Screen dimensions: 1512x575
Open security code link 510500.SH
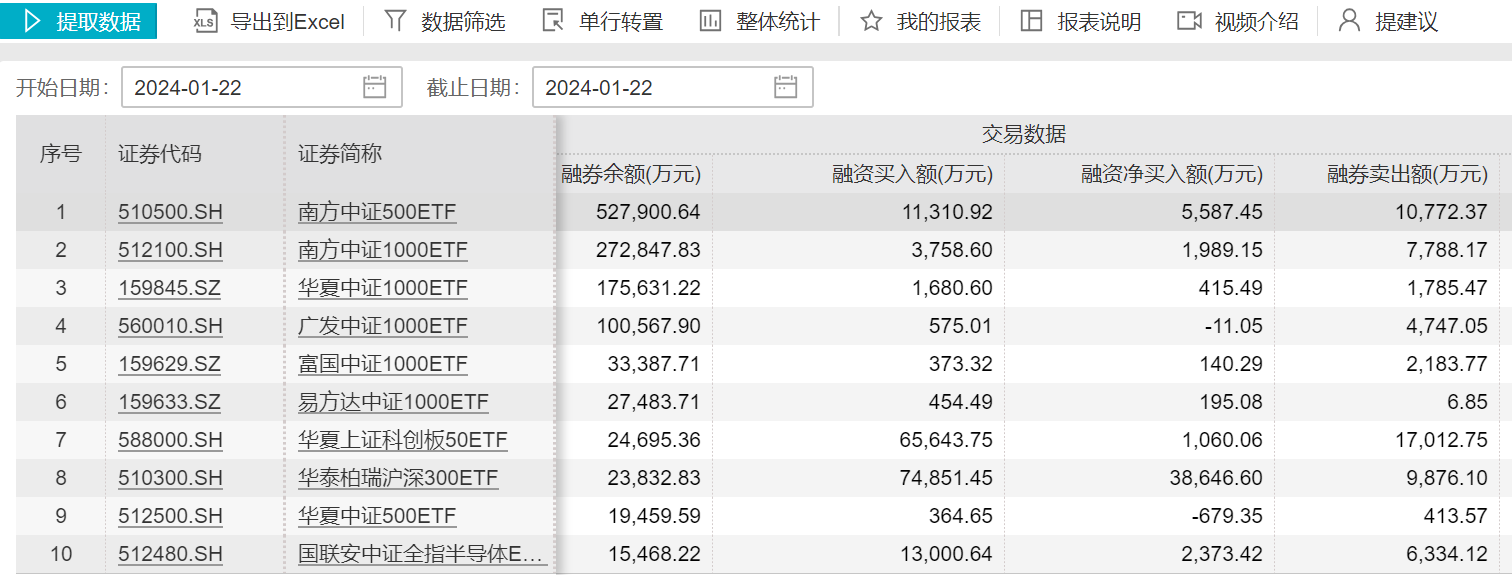tap(169, 212)
